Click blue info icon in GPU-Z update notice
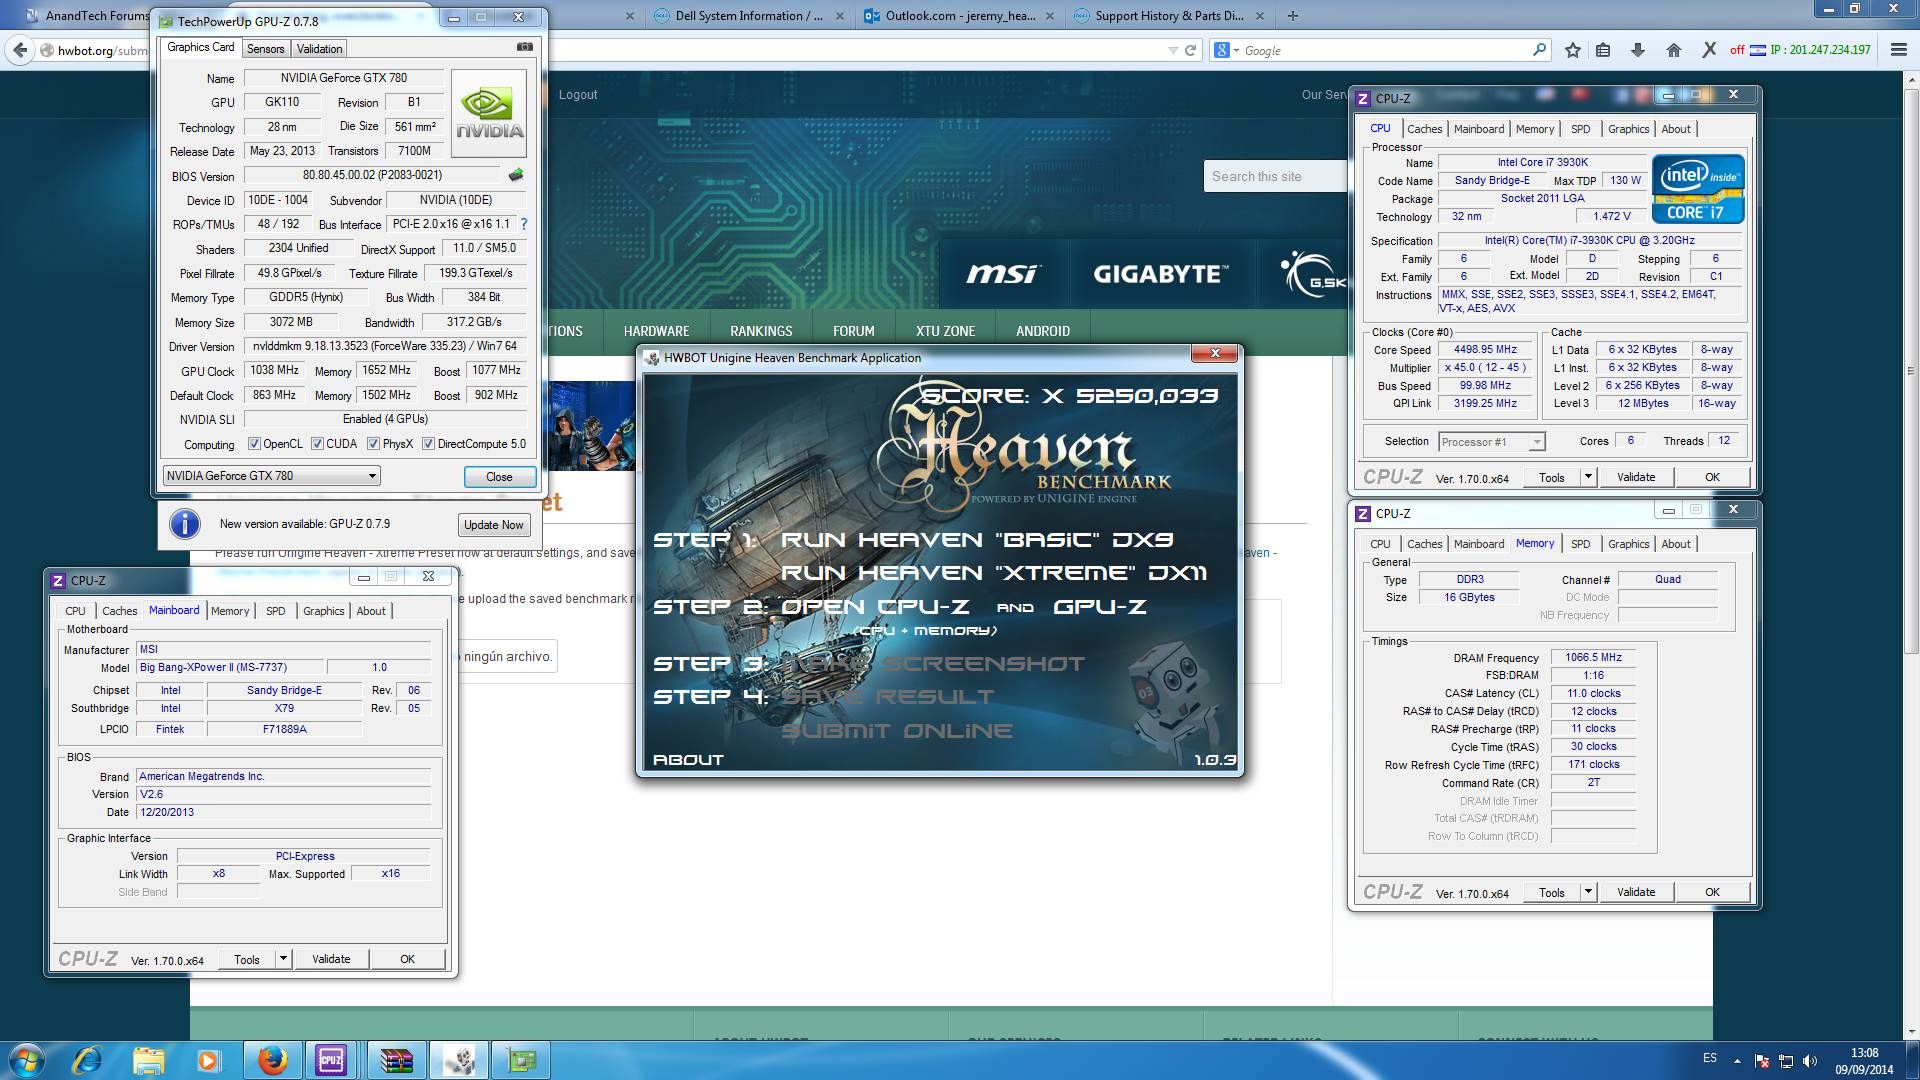The image size is (1920, 1080). pyautogui.click(x=185, y=524)
